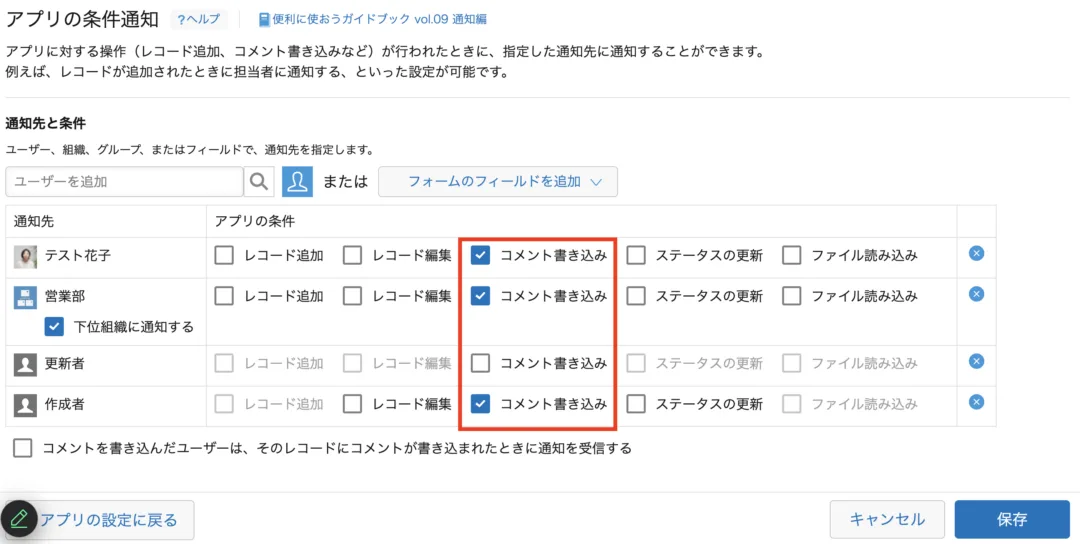The height and width of the screenshot is (544, 1080).
Task: Check the コメントを書き込んだユーザーは notification option
Action: coord(23,448)
